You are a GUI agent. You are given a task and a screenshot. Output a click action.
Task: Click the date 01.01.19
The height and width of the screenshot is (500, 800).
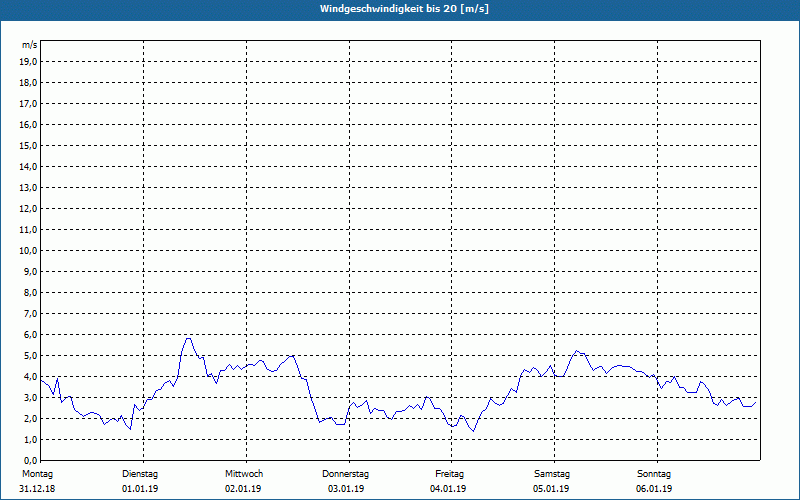click(140, 489)
